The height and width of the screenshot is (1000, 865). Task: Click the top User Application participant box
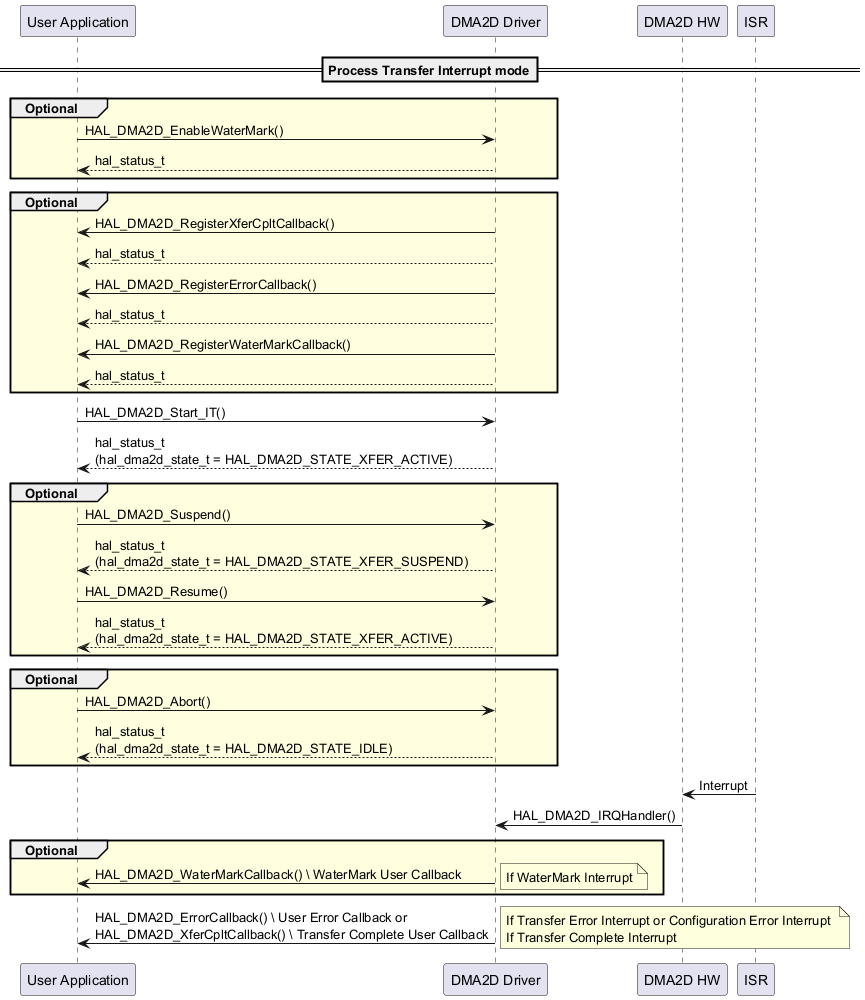77,22
